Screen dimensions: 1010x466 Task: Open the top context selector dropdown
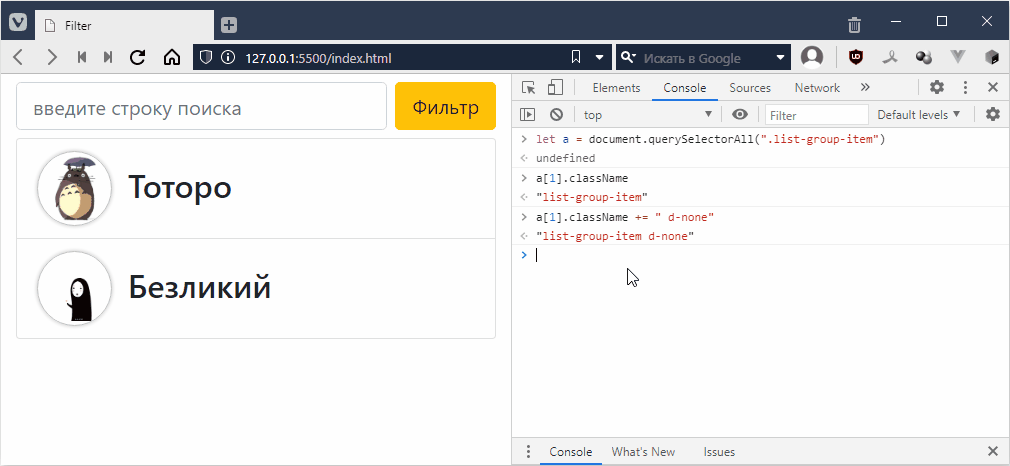click(x=647, y=115)
